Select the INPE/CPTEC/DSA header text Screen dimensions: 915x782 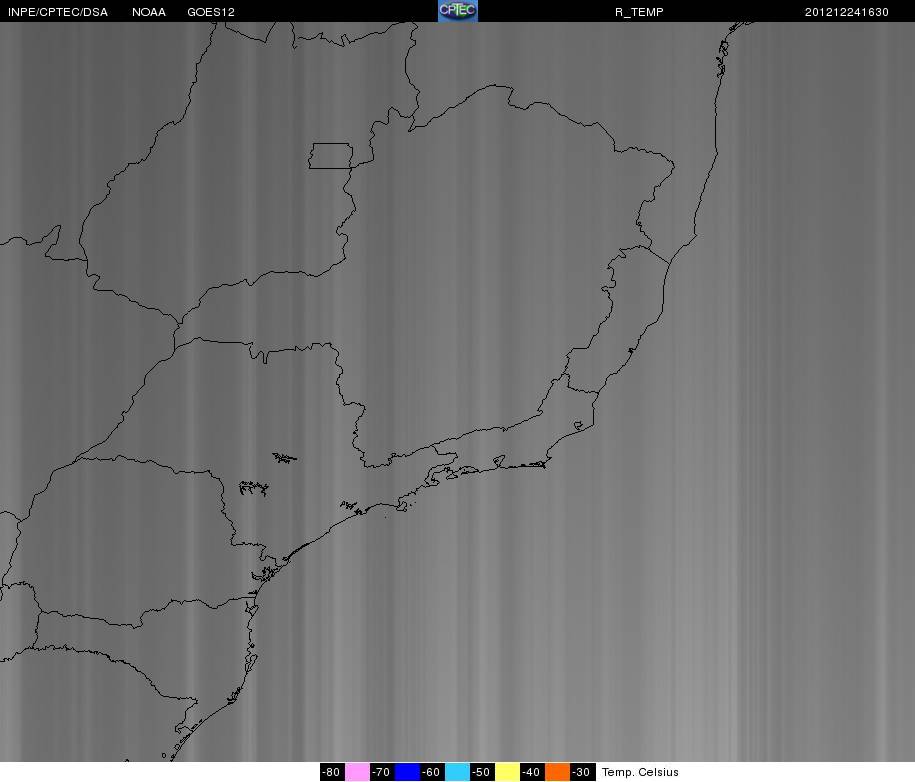58,12
